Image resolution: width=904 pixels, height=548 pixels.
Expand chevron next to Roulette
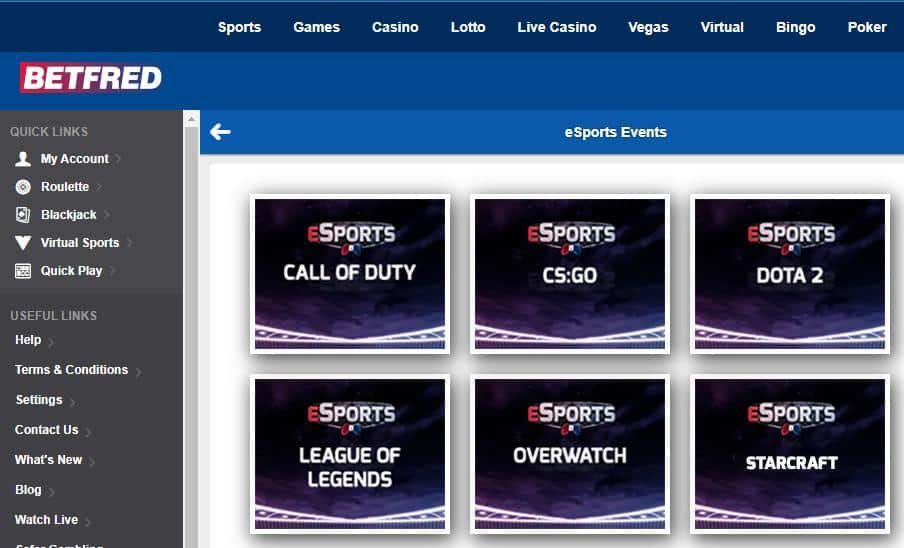click(99, 187)
